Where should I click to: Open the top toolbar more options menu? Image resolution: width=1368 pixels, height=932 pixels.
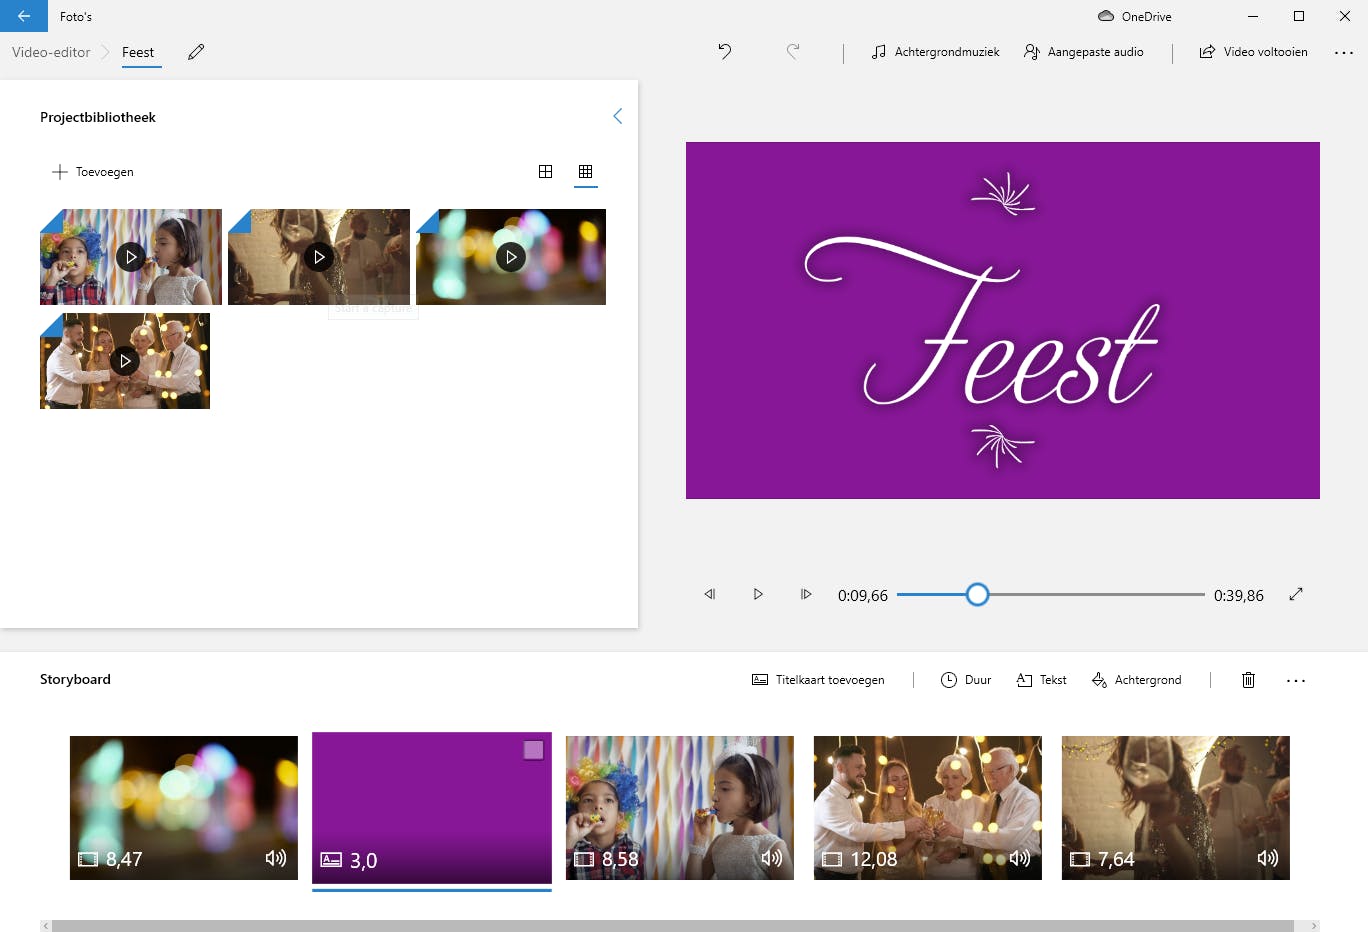(1344, 52)
